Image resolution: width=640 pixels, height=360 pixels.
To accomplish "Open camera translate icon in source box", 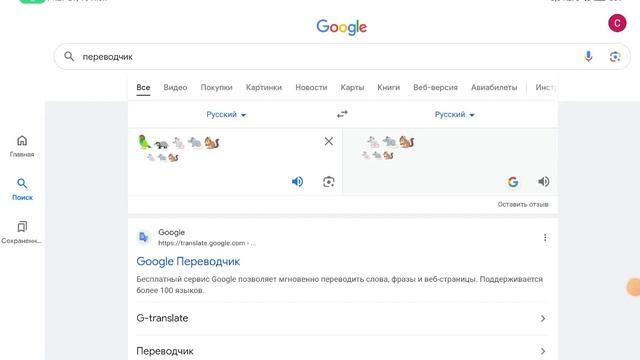I will 329,182.
